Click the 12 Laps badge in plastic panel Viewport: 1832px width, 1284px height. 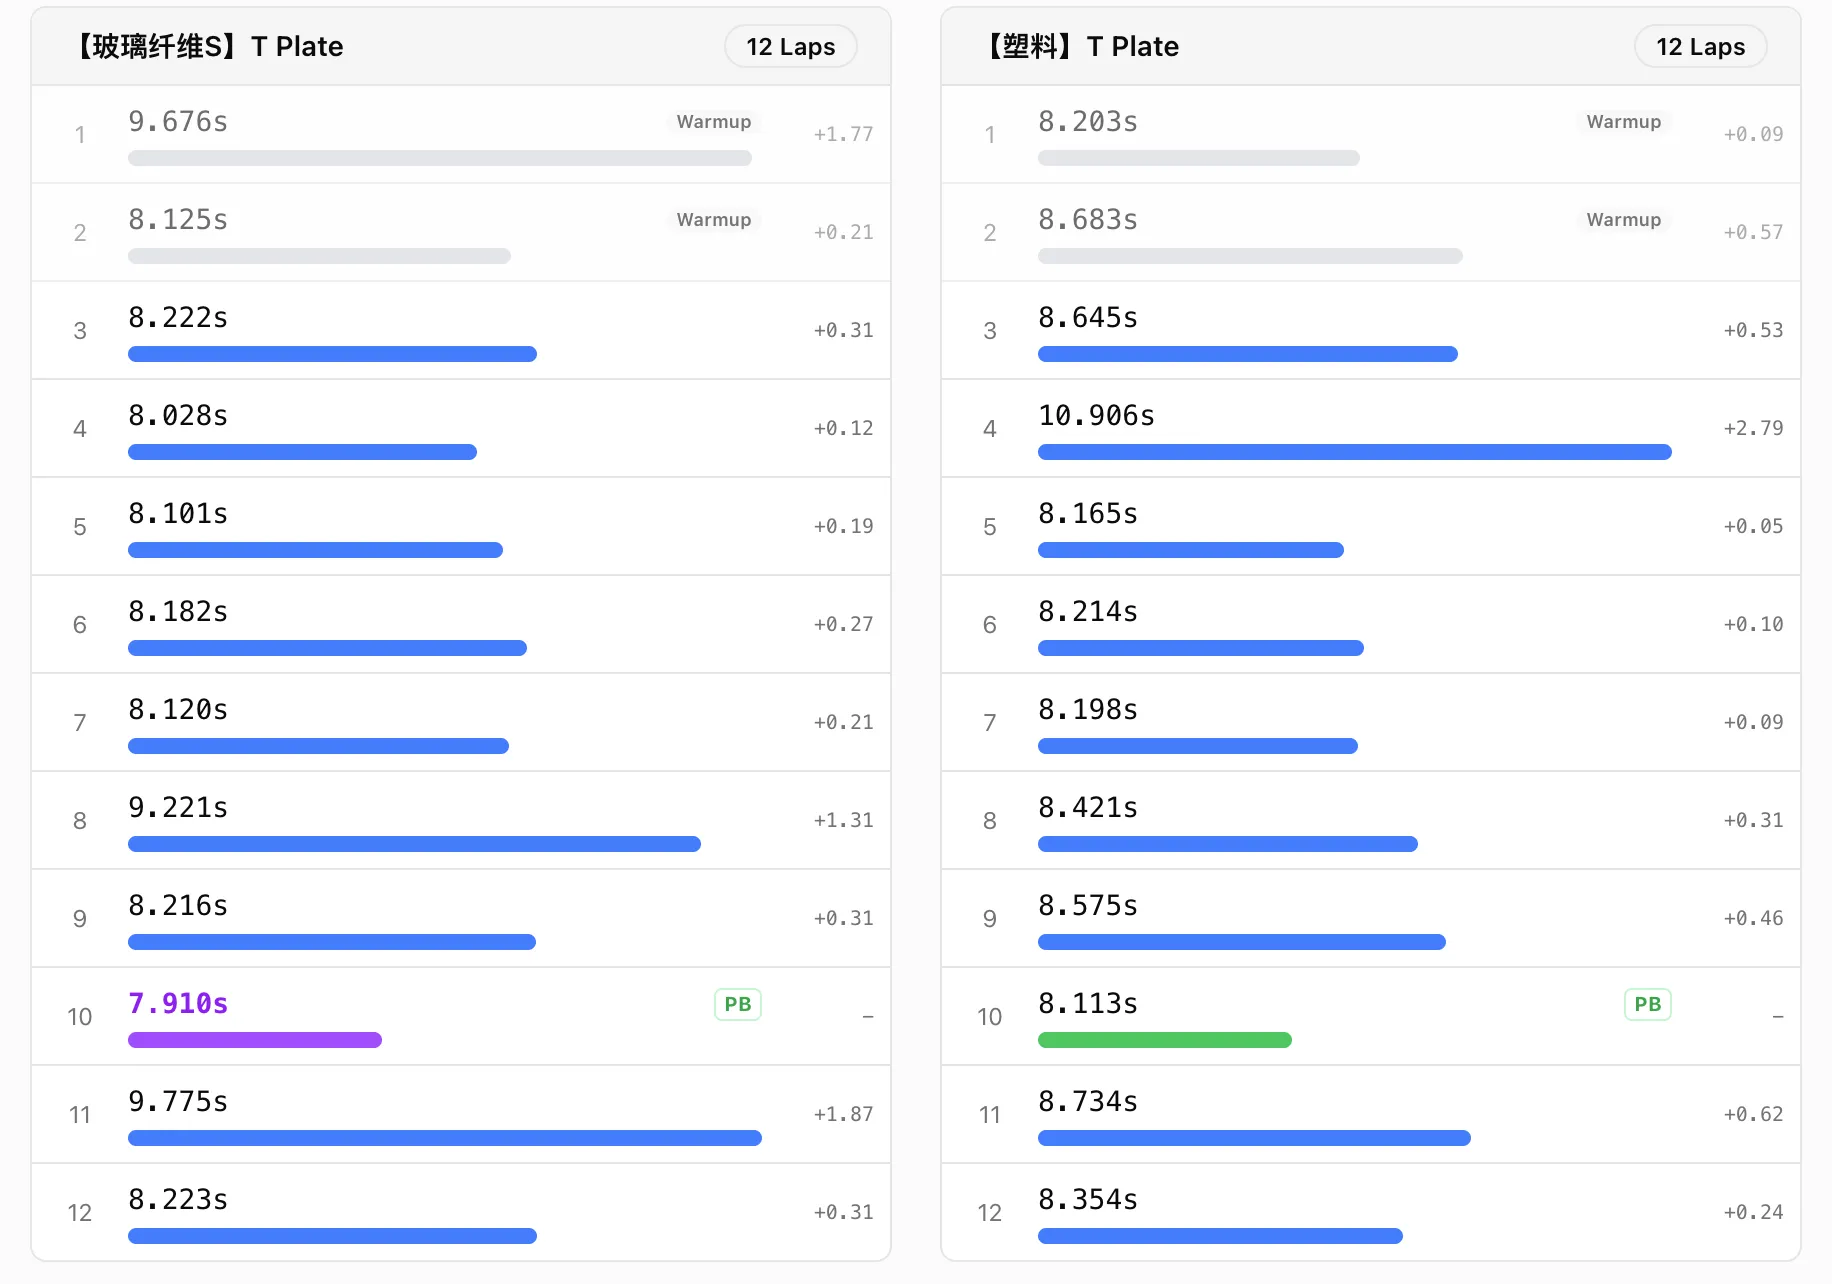coord(1700,47)
